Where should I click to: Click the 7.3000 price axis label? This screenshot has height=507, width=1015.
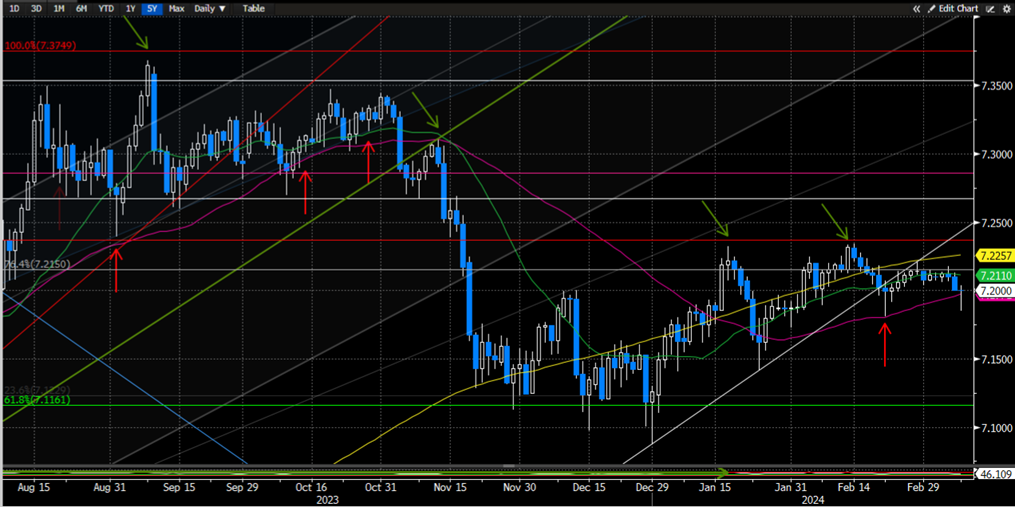coord(995,155)
